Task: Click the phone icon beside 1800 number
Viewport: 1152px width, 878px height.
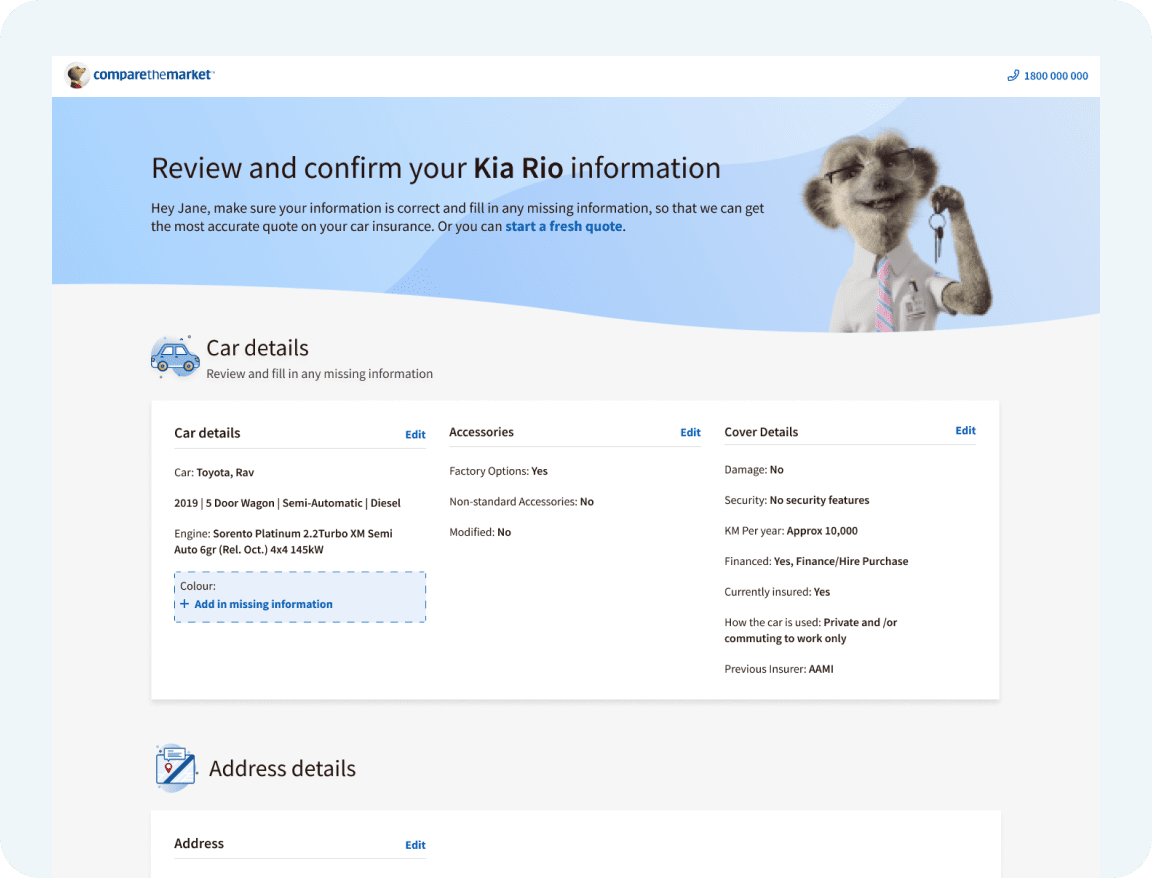Action: coord(1012,76)
